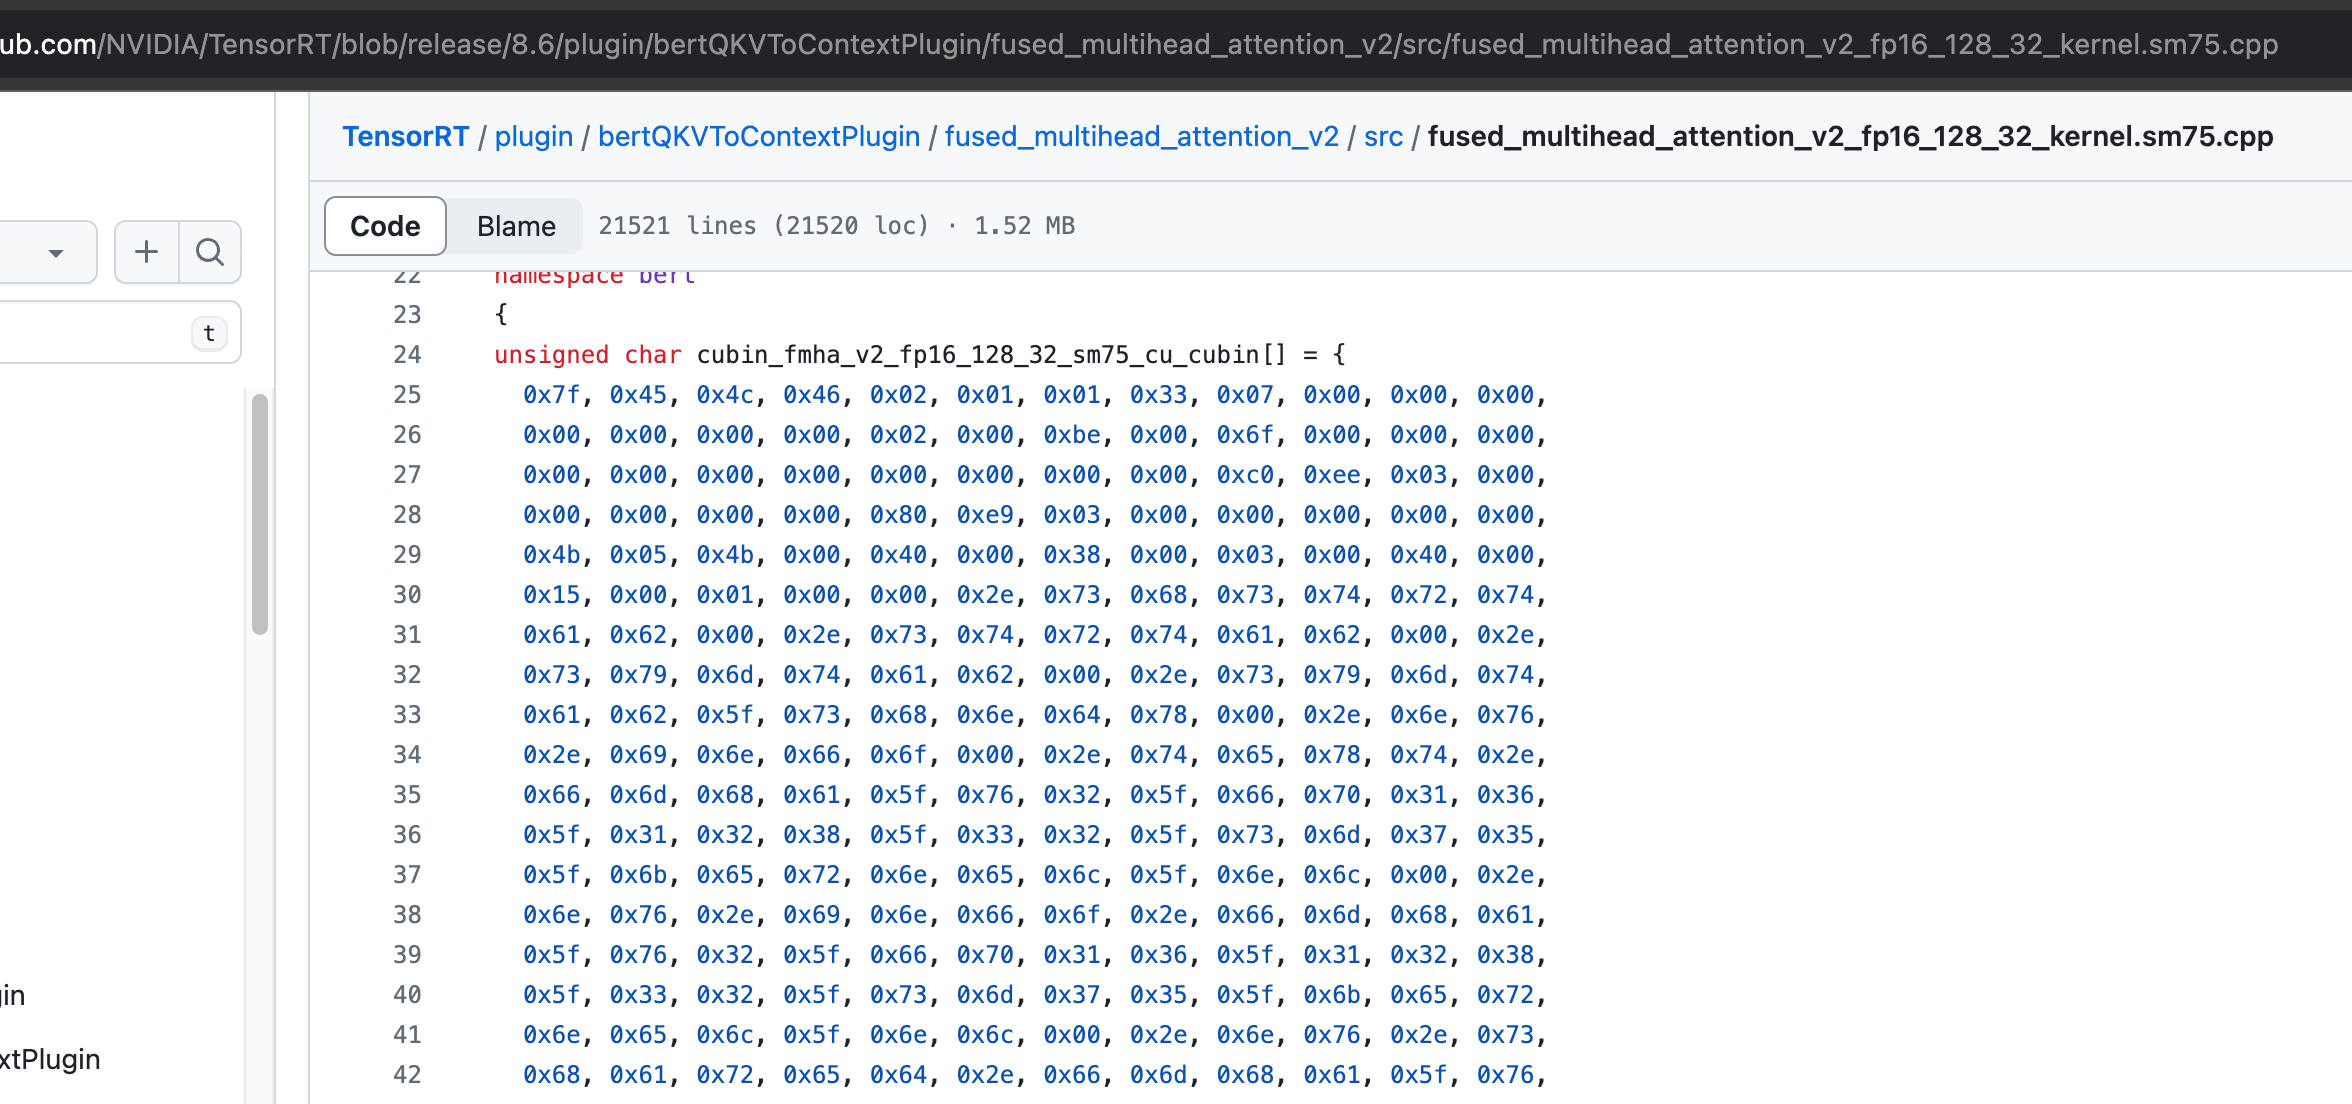Click the search magnifier icon in sidebar
Viewport: 2352px width, 1104px height.
tap(209, 252)
